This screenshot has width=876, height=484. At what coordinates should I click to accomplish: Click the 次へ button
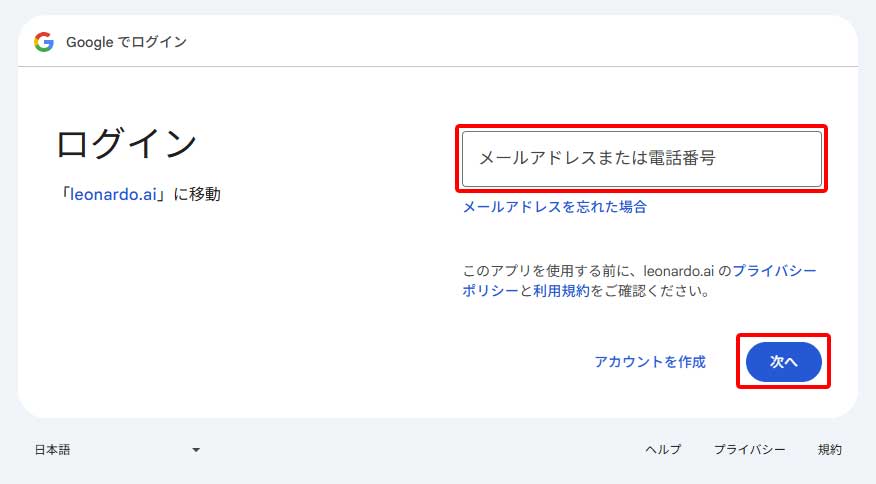(x=783, y=362)
